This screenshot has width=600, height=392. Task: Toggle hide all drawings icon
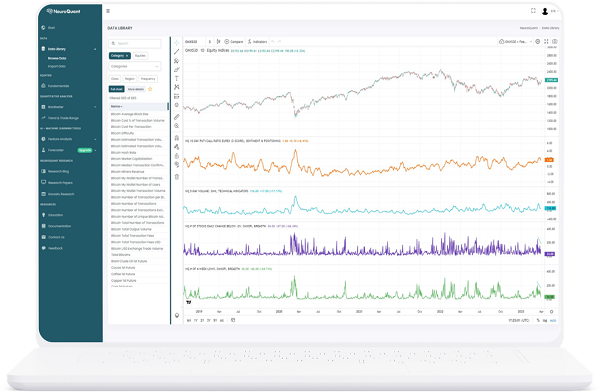click(177, 165)
